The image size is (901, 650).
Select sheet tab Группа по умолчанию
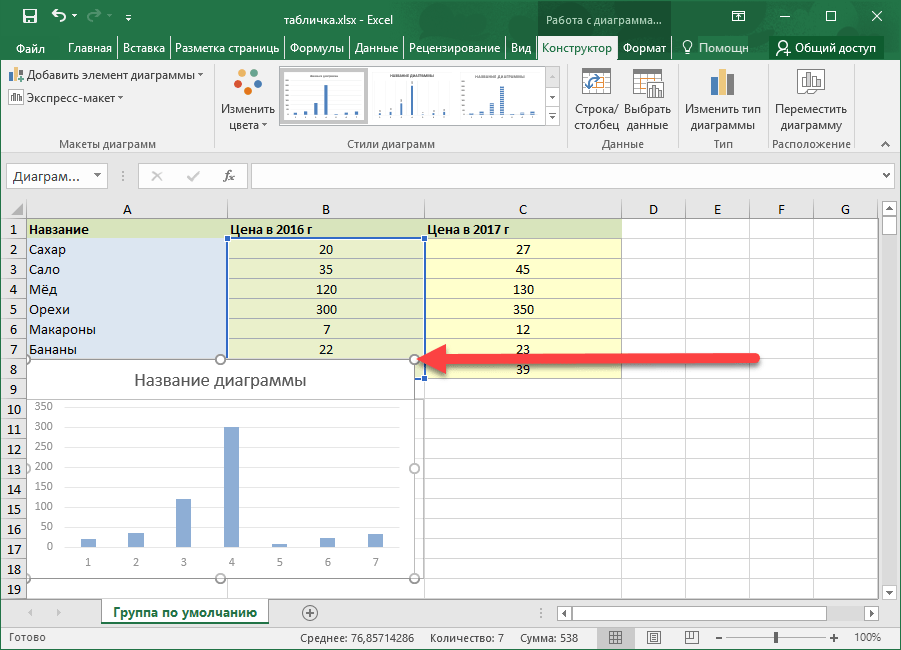click(184, 612)
